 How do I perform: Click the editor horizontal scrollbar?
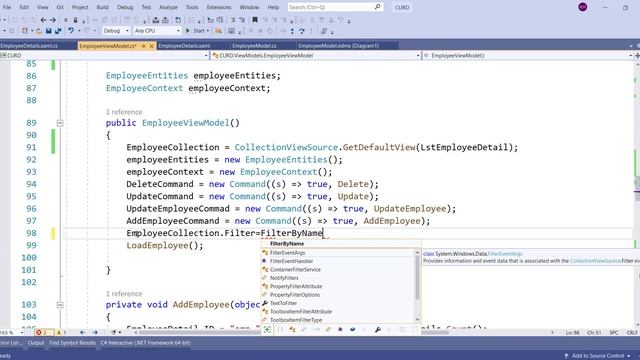click(294, 333)
